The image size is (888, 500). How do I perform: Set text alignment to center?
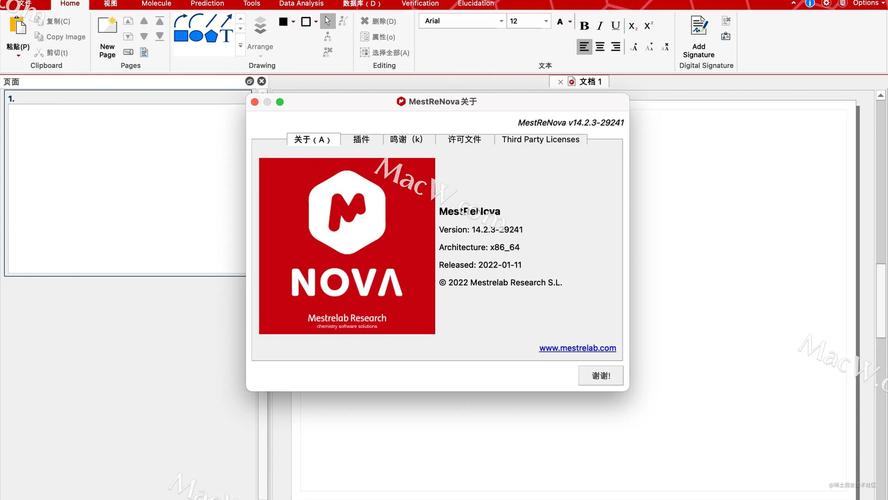[600, 46]
